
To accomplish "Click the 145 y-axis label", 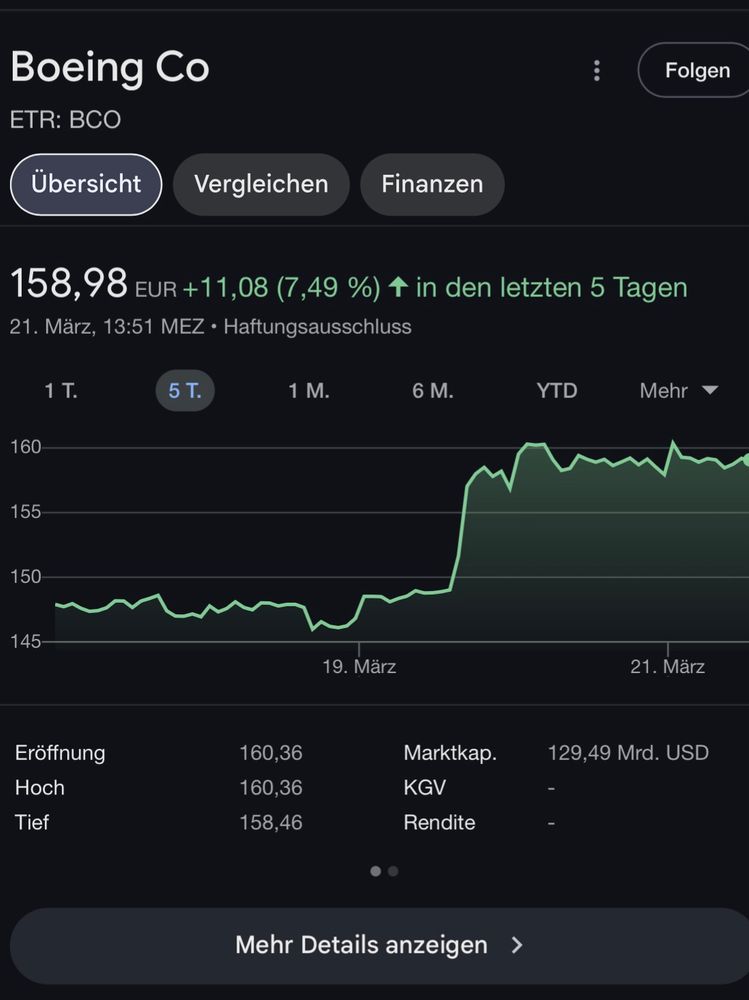I will pos(26,642).
